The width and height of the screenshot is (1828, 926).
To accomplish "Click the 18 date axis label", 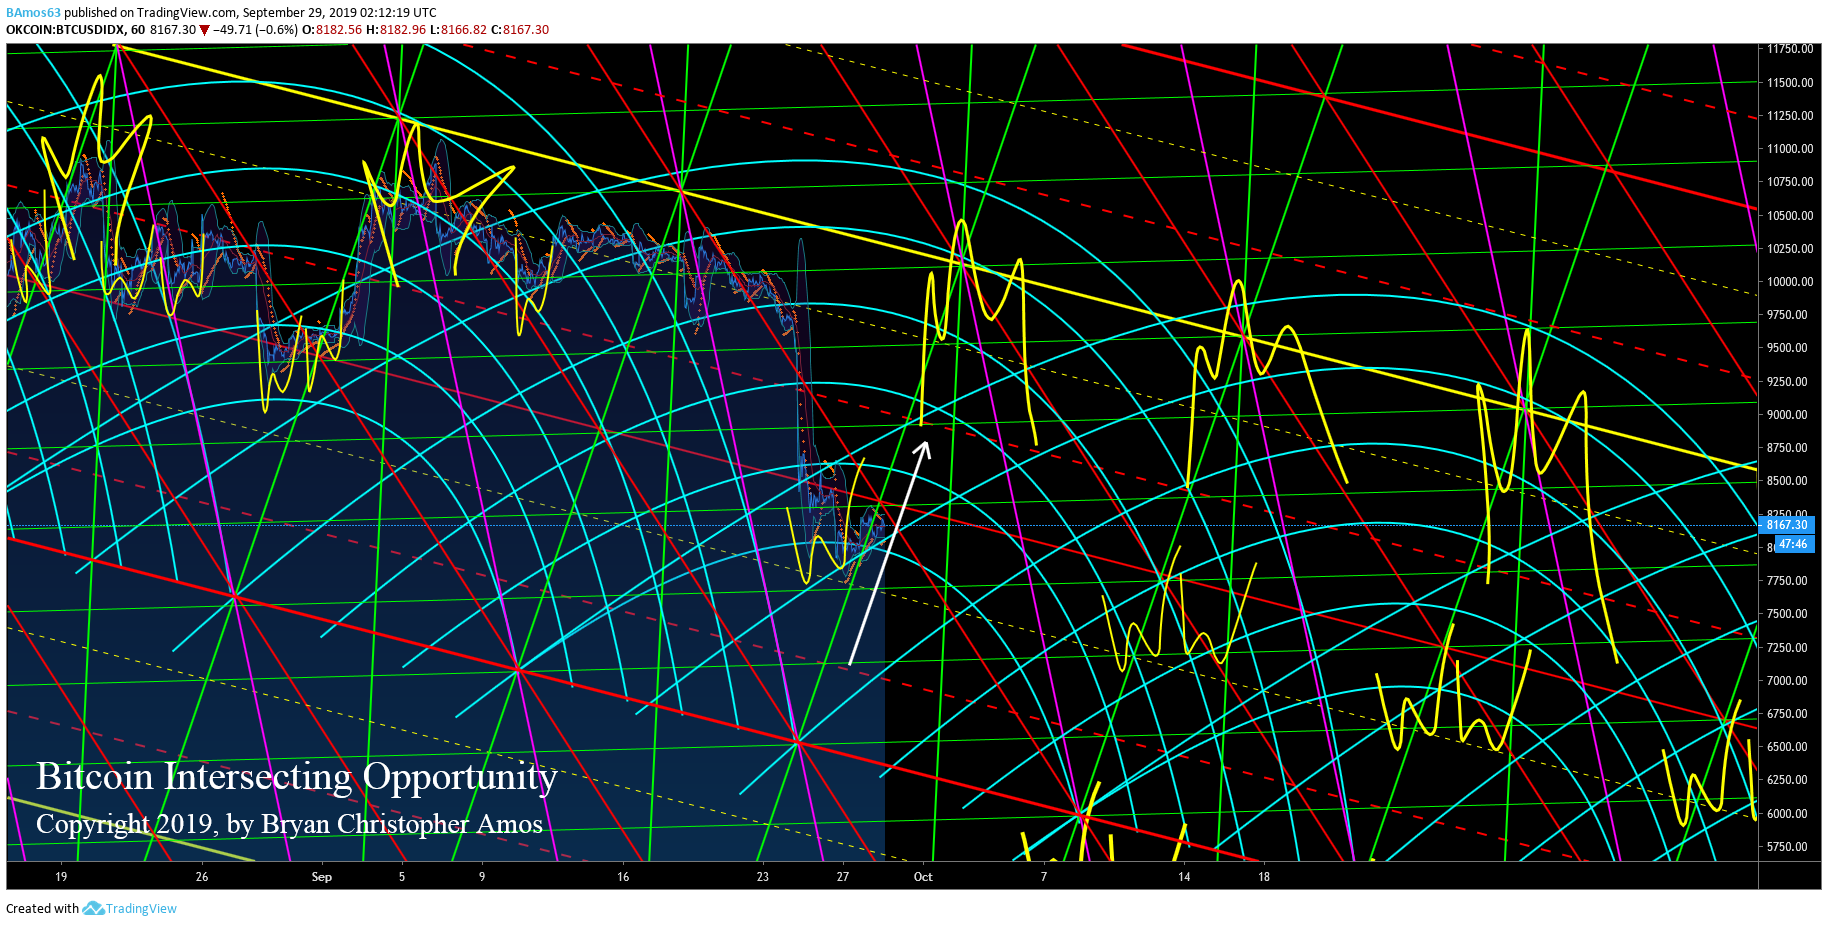I will pos(1264,877).
